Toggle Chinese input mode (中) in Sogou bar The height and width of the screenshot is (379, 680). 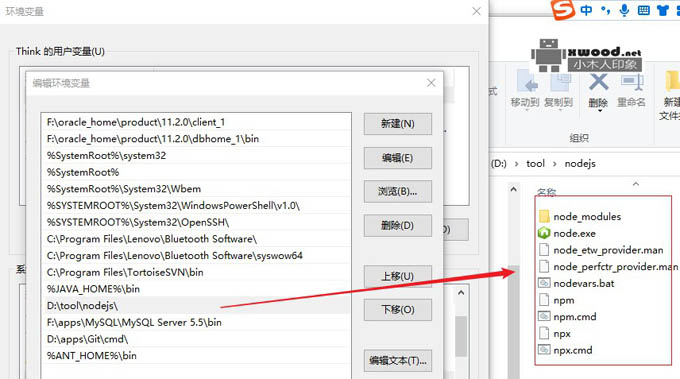click(586, 10)
